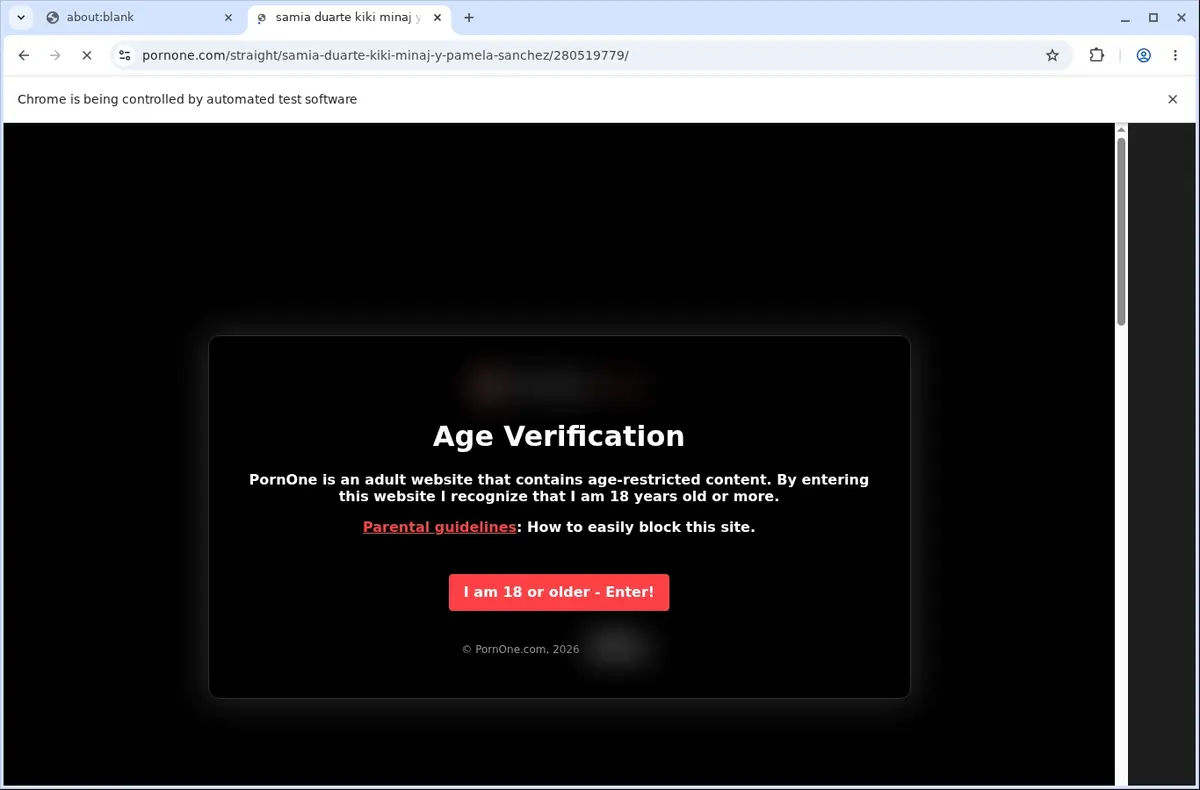This screenshot has height=790, width=1200.
Task: Click the address bar URL field
Action: (x=590, y=56)
